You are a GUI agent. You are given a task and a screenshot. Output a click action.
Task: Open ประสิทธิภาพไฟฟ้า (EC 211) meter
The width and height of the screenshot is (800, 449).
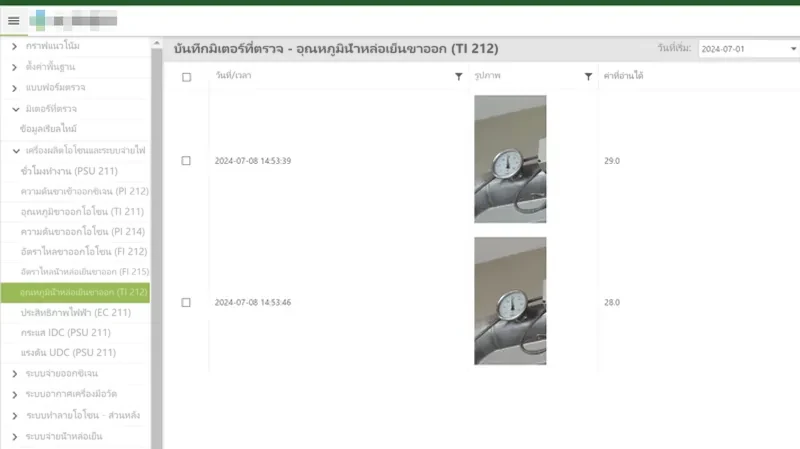pyautogui.click(x=76, y=312)
